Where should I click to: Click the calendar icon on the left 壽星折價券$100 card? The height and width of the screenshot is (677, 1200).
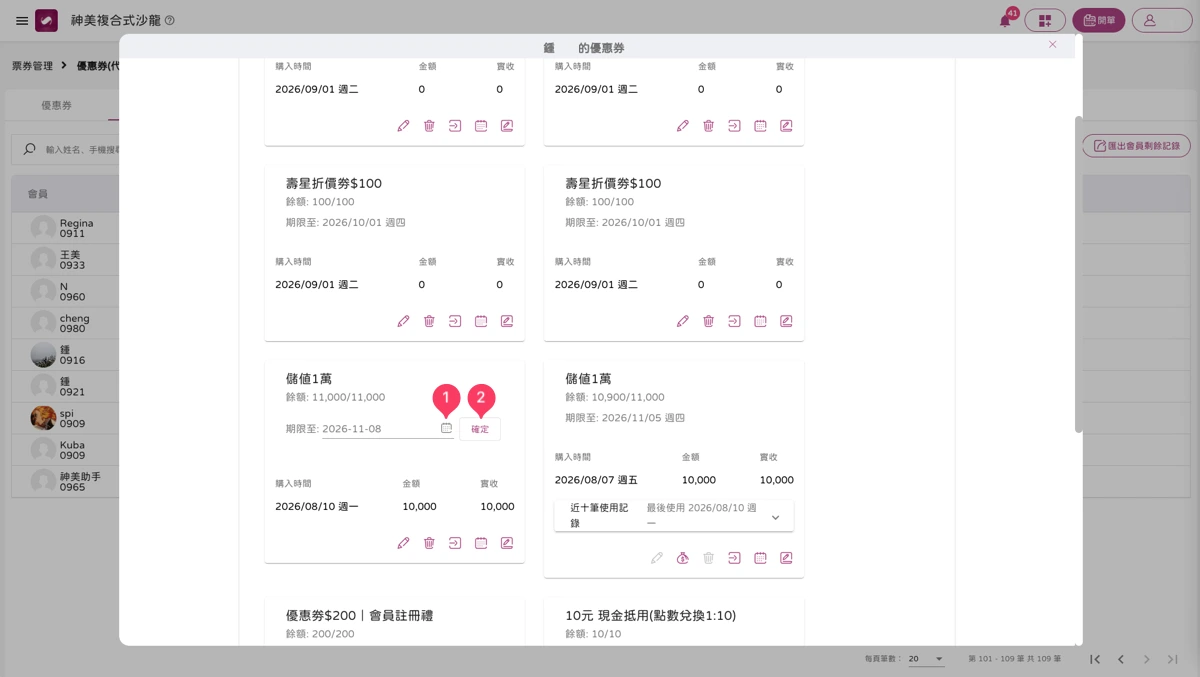[x=481, y=321]
